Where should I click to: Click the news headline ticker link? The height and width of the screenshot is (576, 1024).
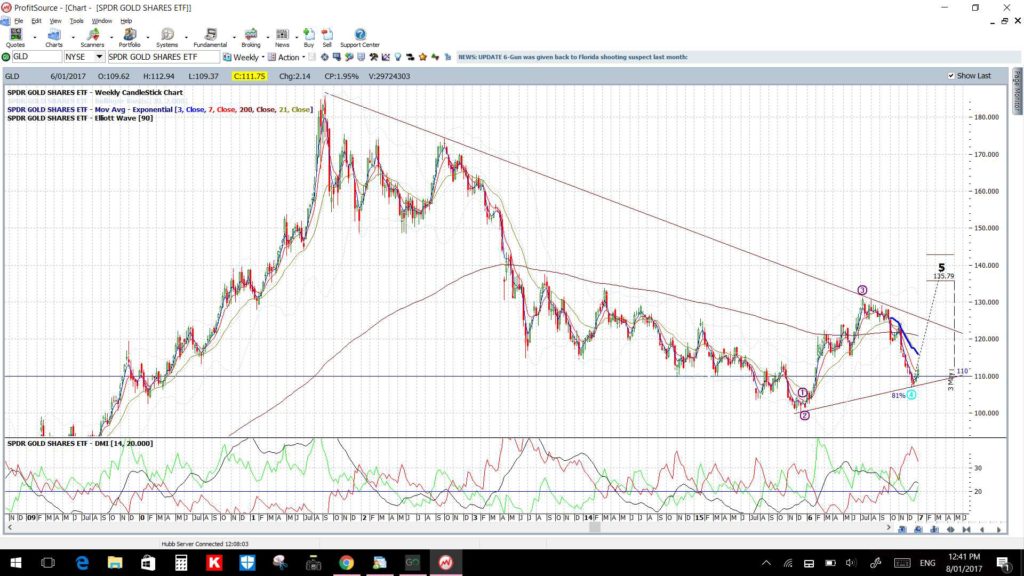(x=573, y=57)
